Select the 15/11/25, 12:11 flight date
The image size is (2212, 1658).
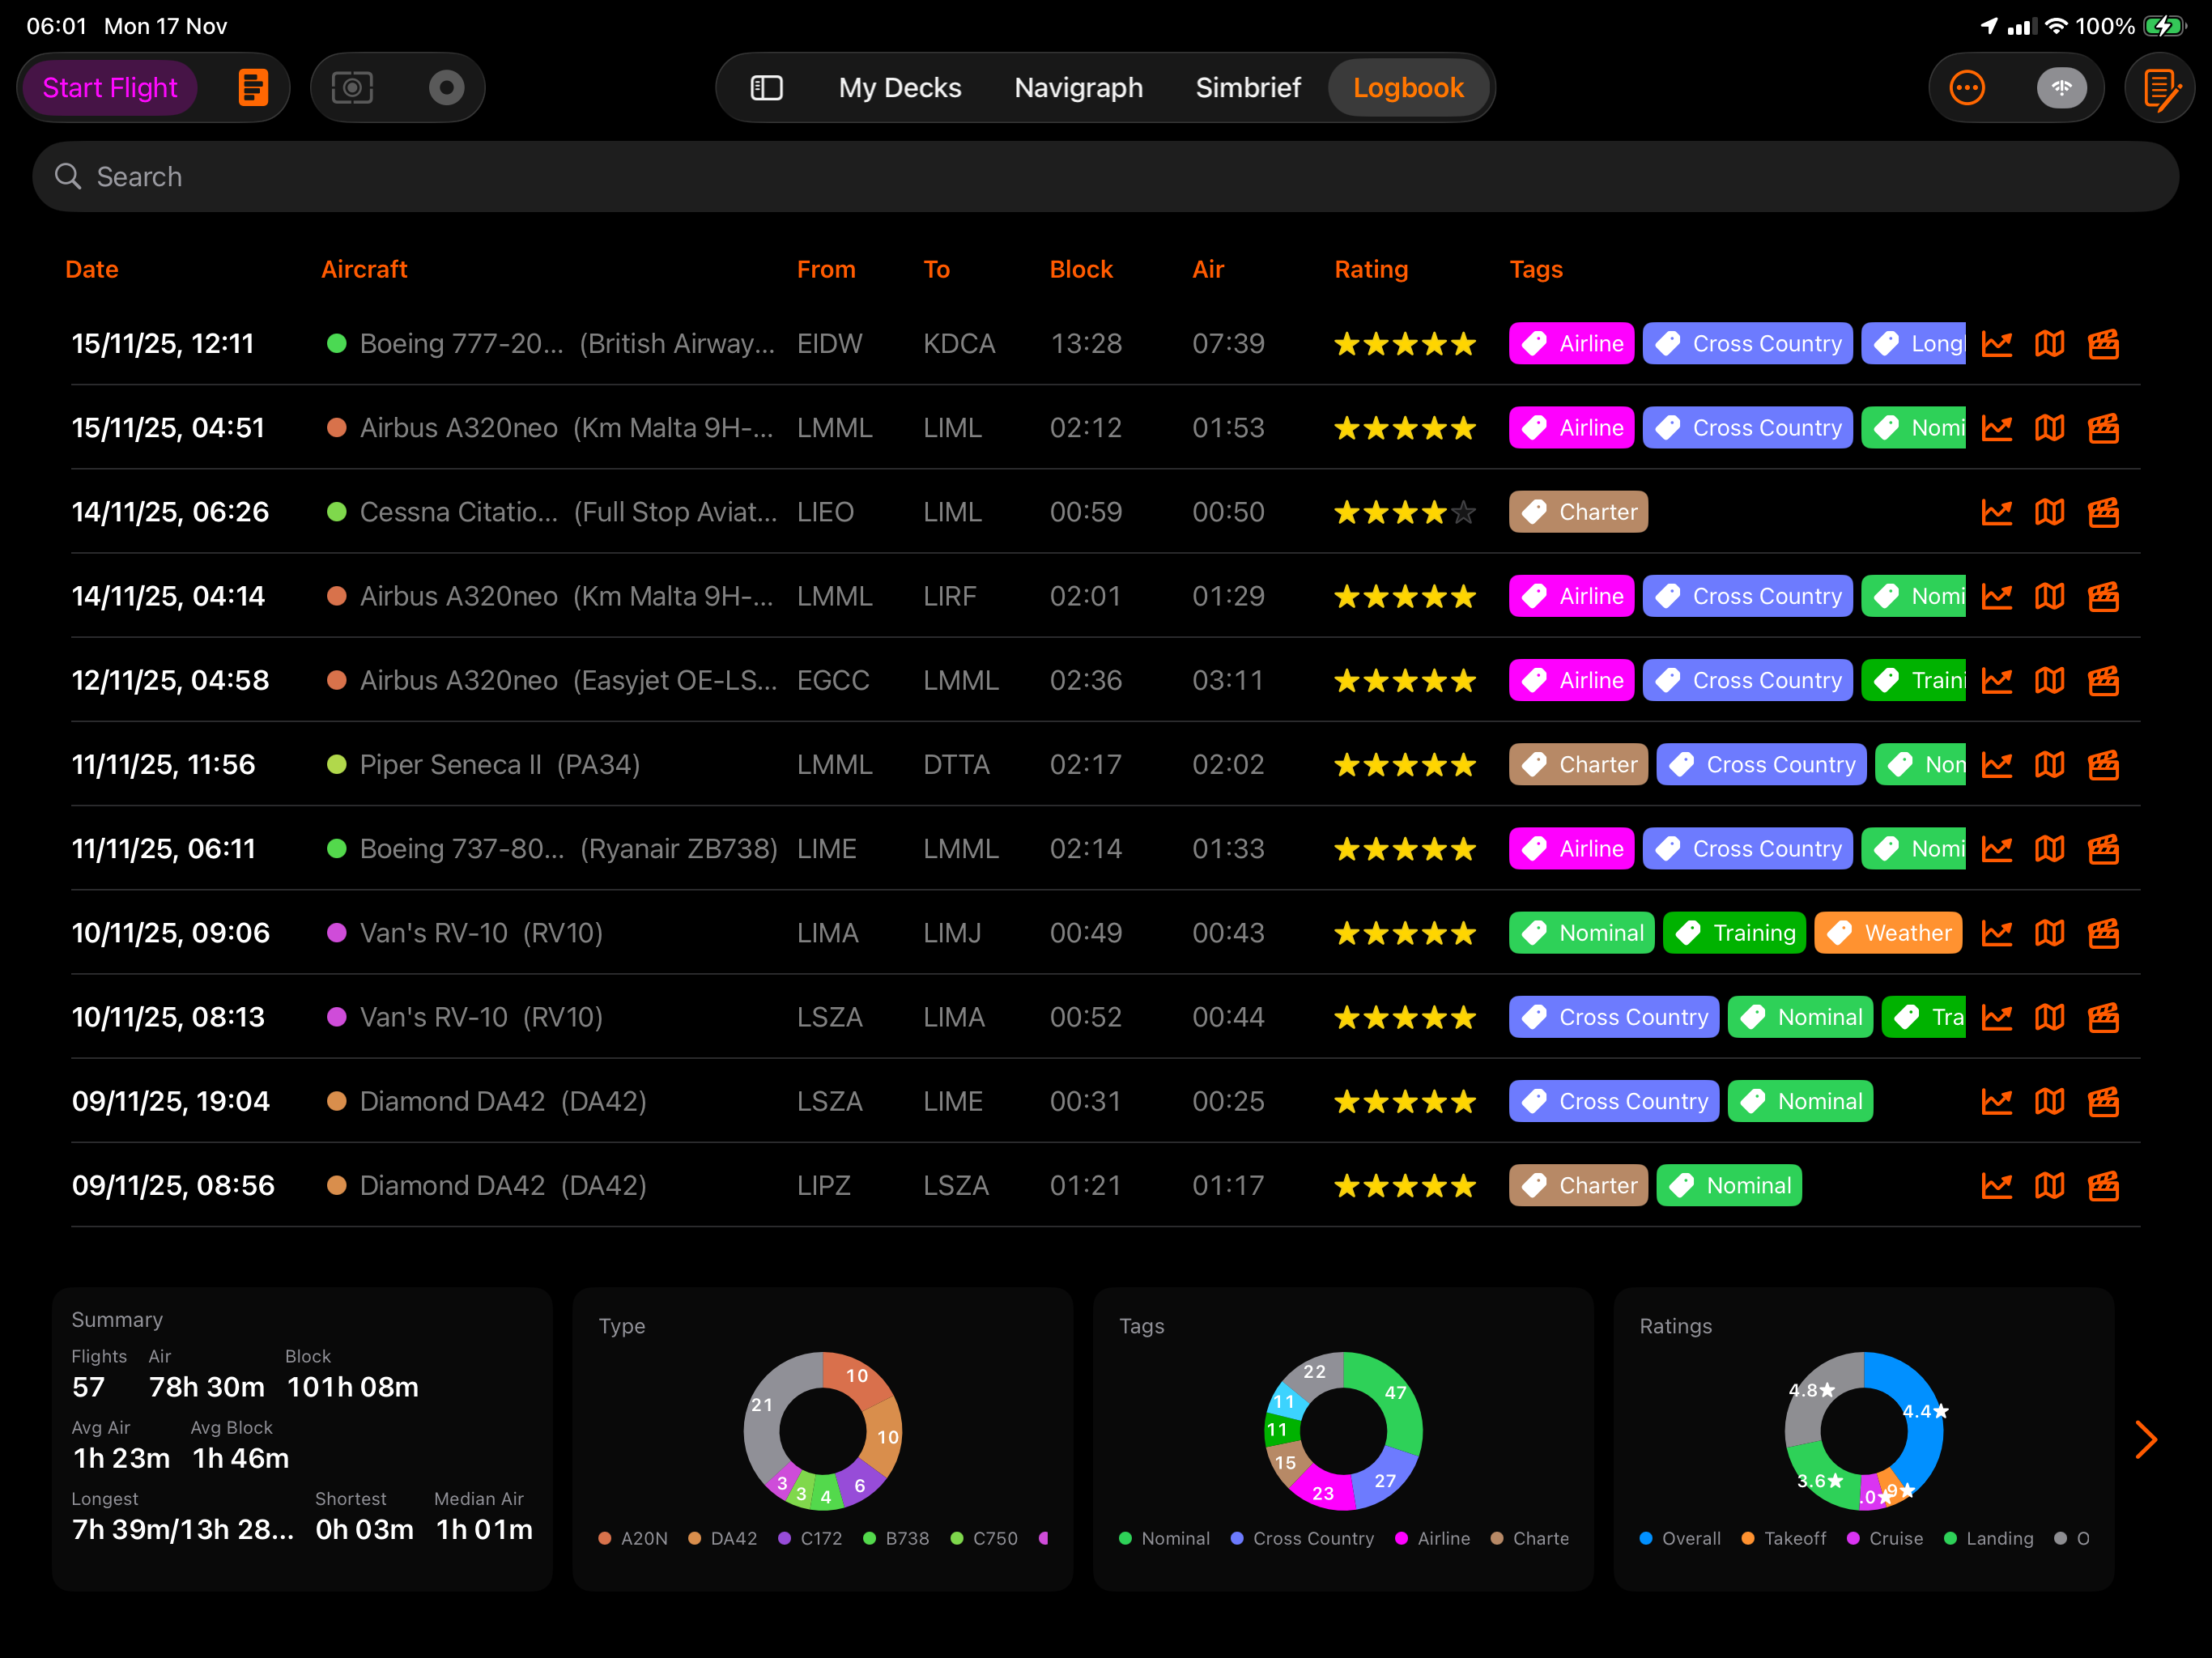tap(163, 344)
